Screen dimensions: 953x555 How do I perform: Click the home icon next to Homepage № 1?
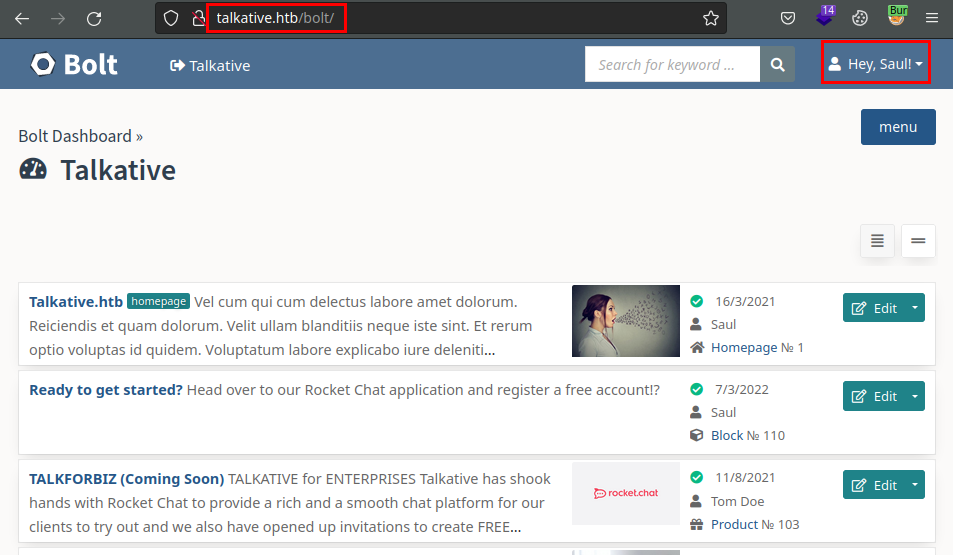(x=697, y=347)
